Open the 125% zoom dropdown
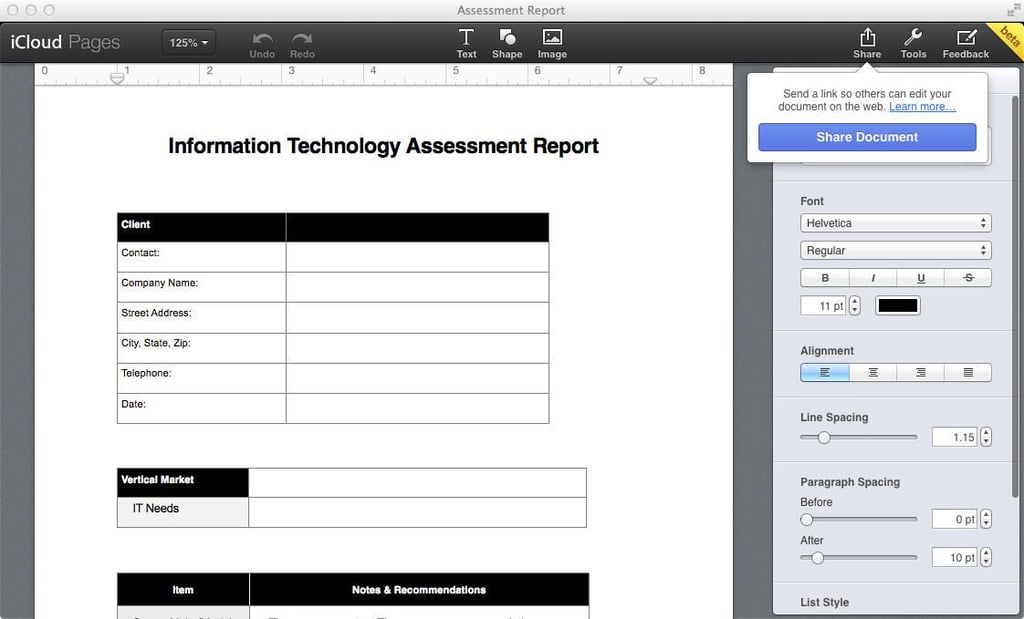Image resolution: width=1024 pixels, height=619 pixels. pos(188,42)
